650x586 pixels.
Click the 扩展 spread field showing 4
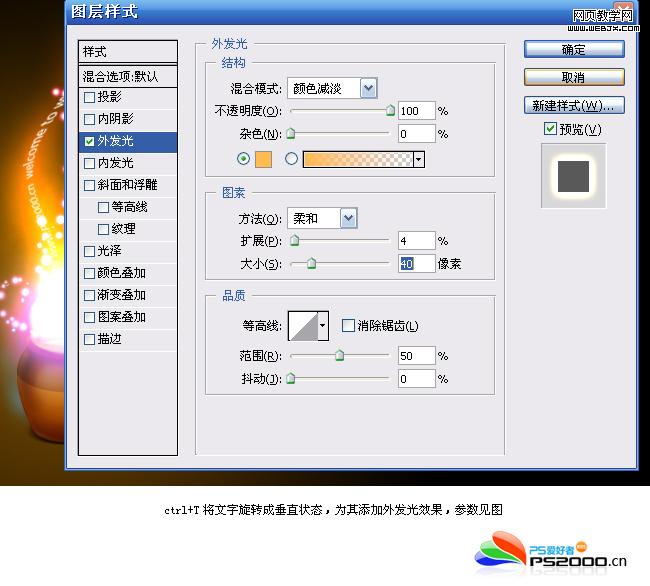[417, 241]
